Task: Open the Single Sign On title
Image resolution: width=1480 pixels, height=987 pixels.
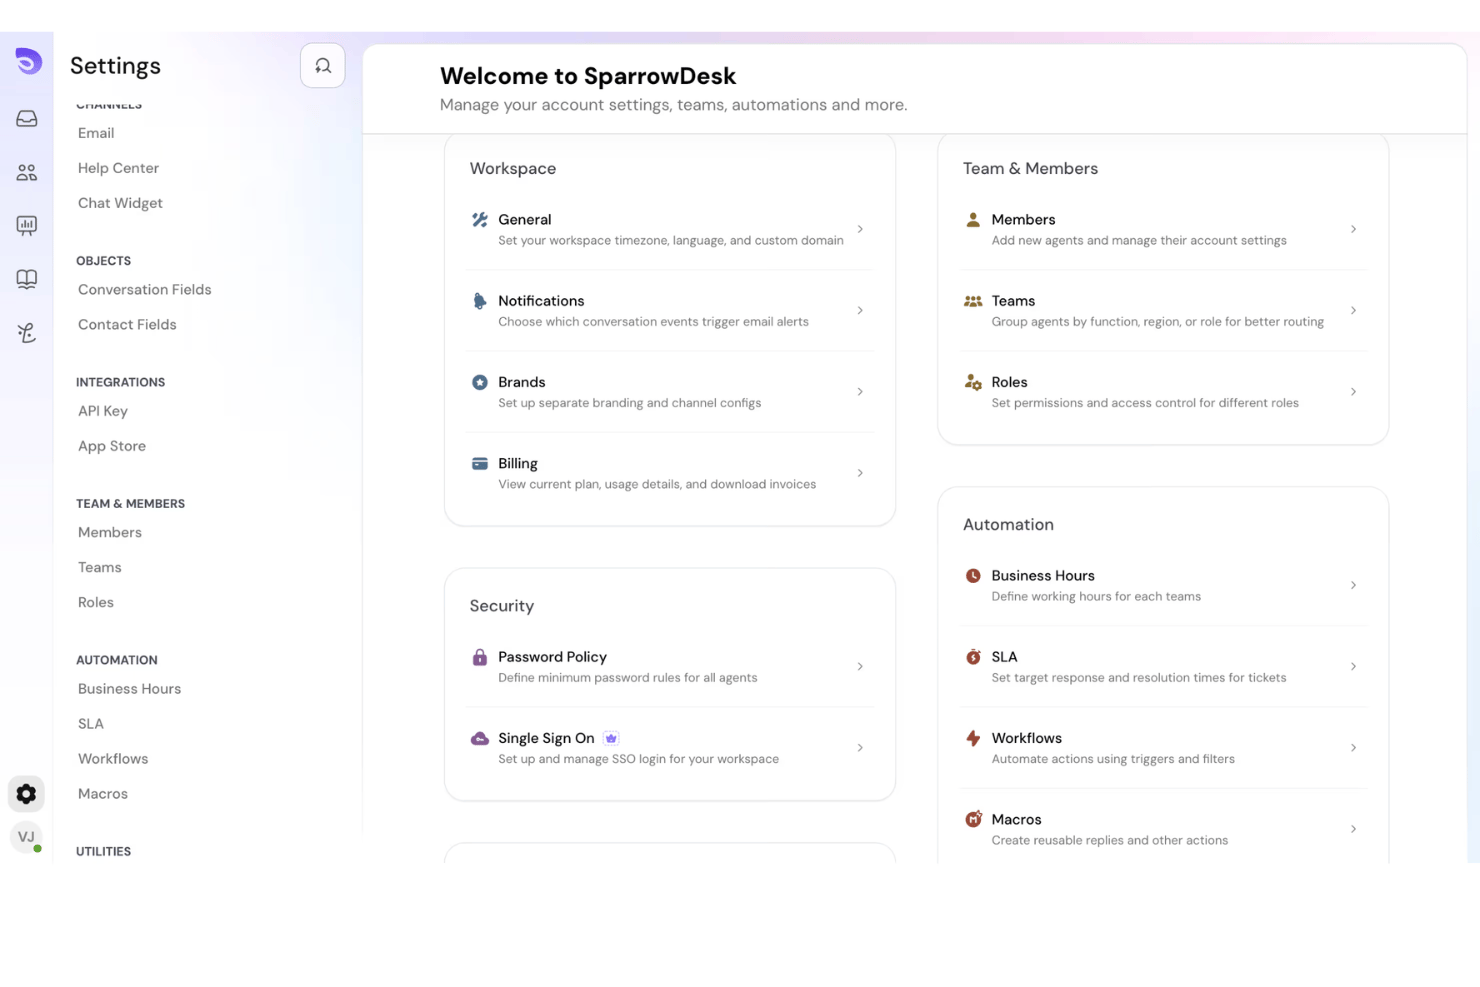Action: point(546,738)
